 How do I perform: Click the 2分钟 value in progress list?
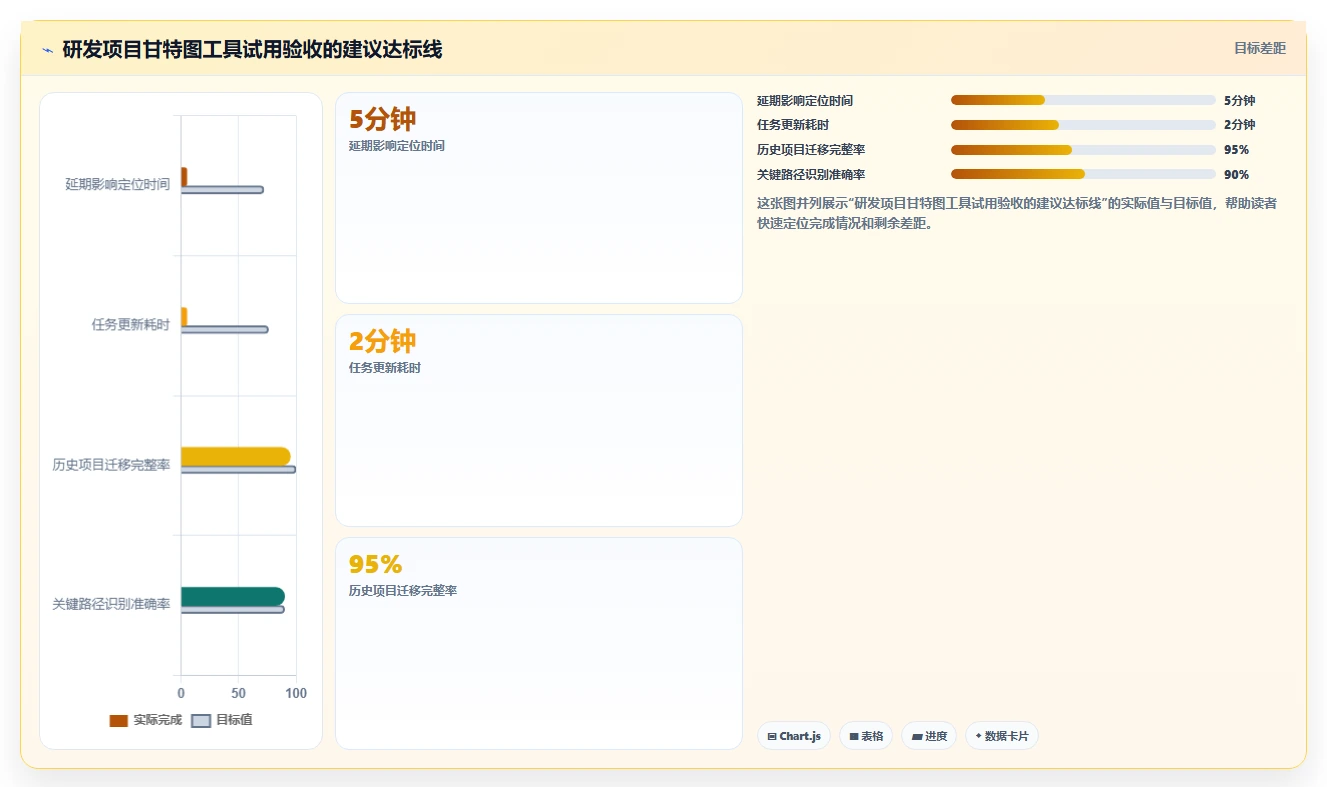pyautogui.click(x=1239, y=125)
